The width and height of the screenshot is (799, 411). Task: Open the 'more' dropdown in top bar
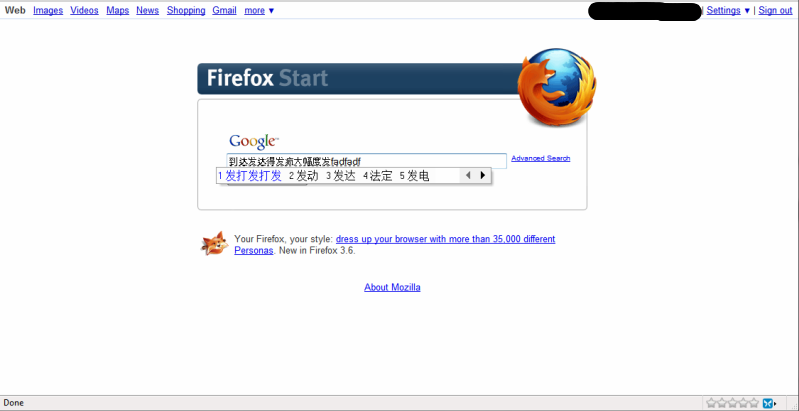pyautogui.click(x=259, y=10)
